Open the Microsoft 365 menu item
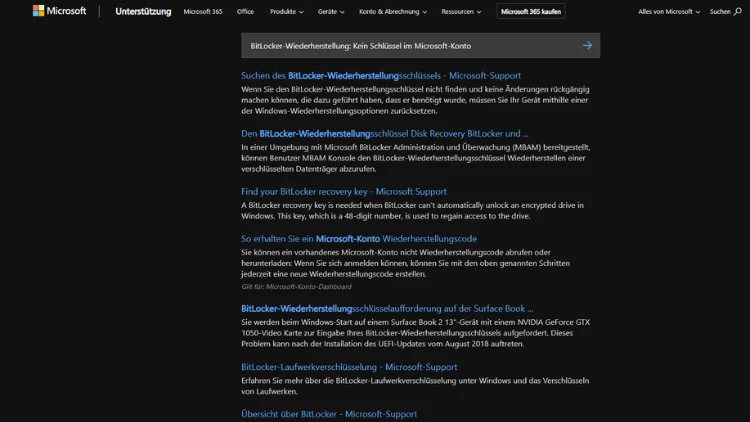Viewport: 750px width, 422px height. pyautogui.click(x=203, y=11)
